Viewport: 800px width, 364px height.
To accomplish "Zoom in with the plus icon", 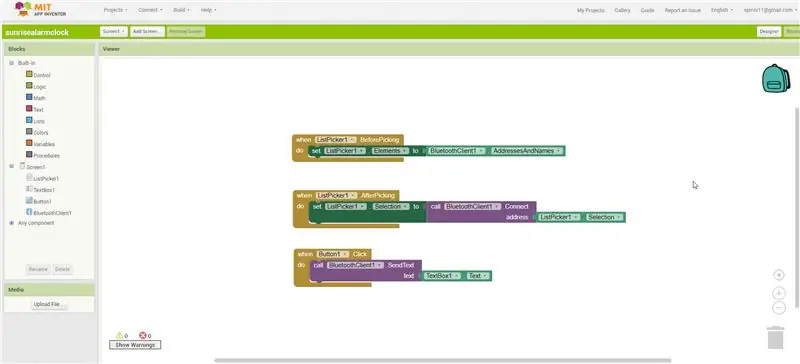I will (x=779, y=293).
